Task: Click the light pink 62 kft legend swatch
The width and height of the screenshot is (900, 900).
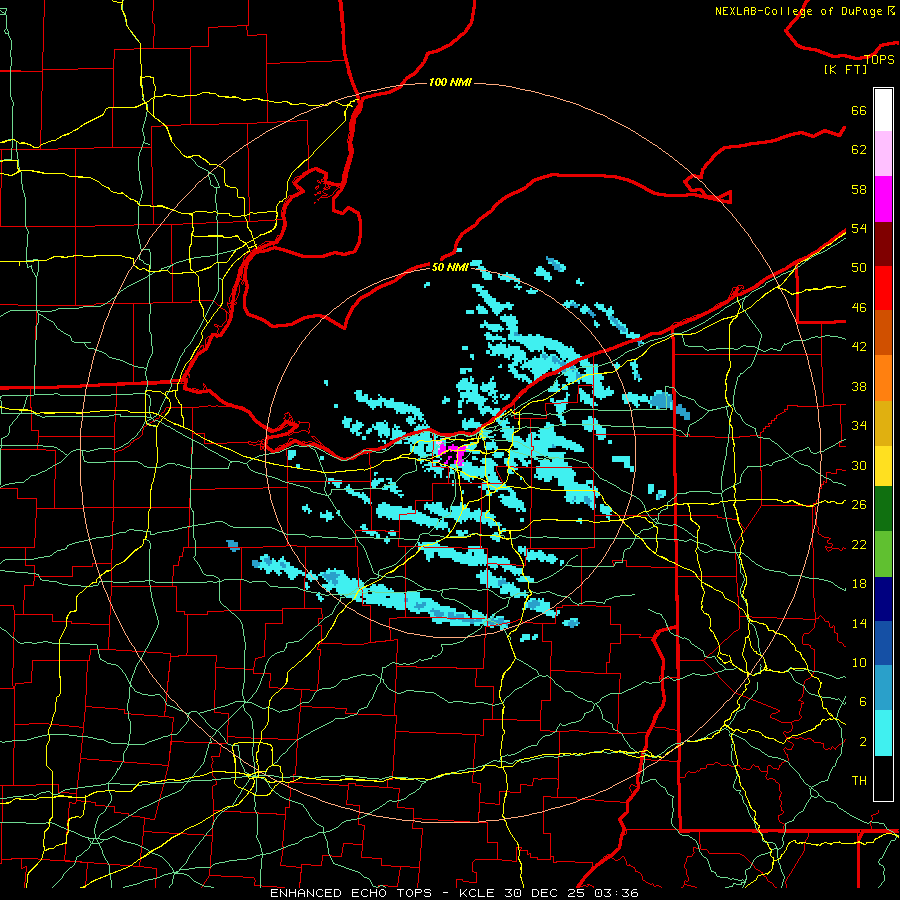Action: click(883, 154)
